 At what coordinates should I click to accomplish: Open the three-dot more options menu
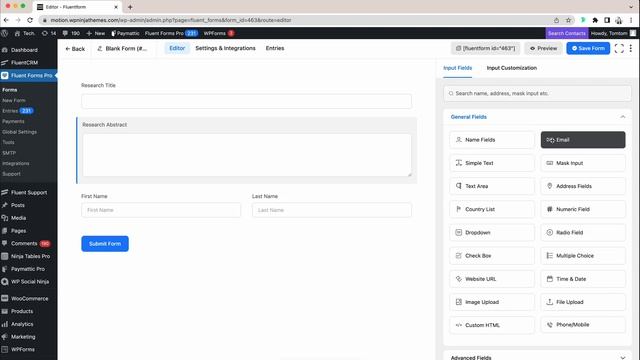coord(631,48)
